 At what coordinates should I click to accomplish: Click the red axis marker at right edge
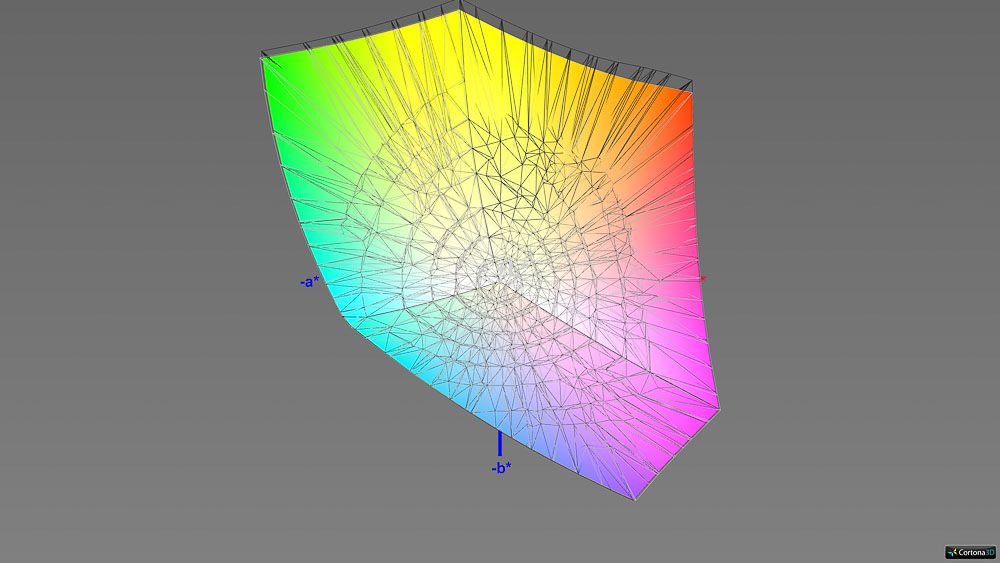coord(703,279)
